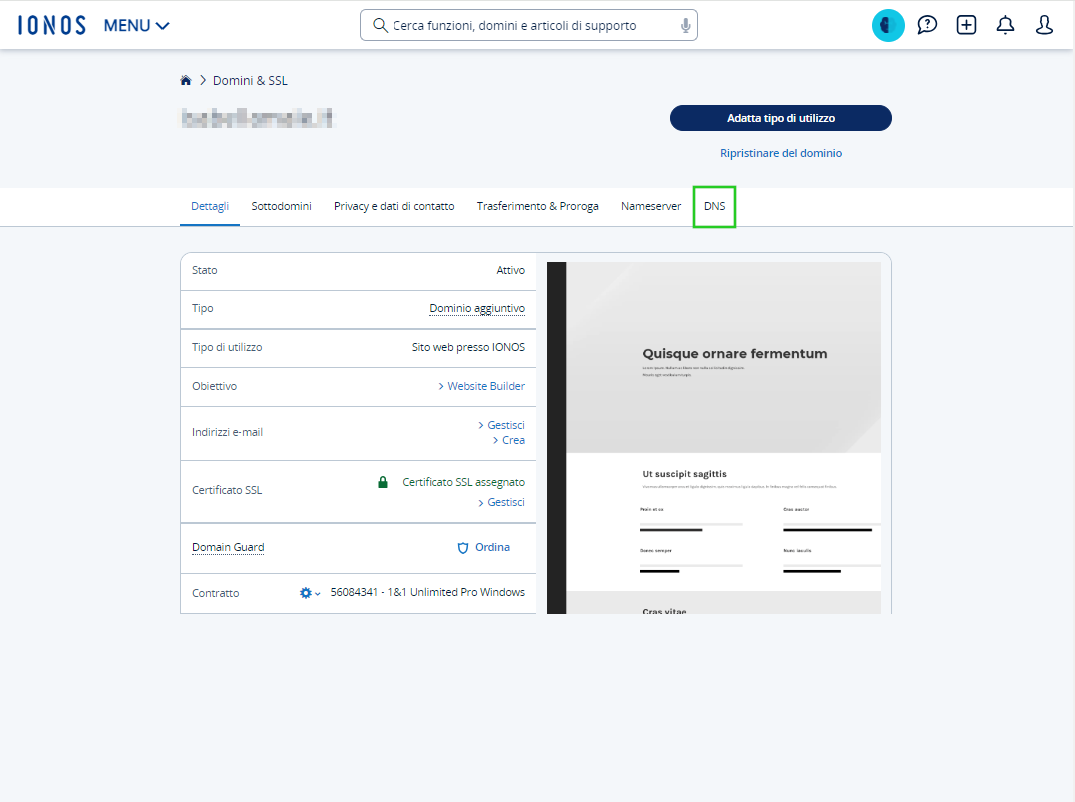The image size is (1075, 802).
Task: Click the IONOS logo
Action: click(52, 25)
